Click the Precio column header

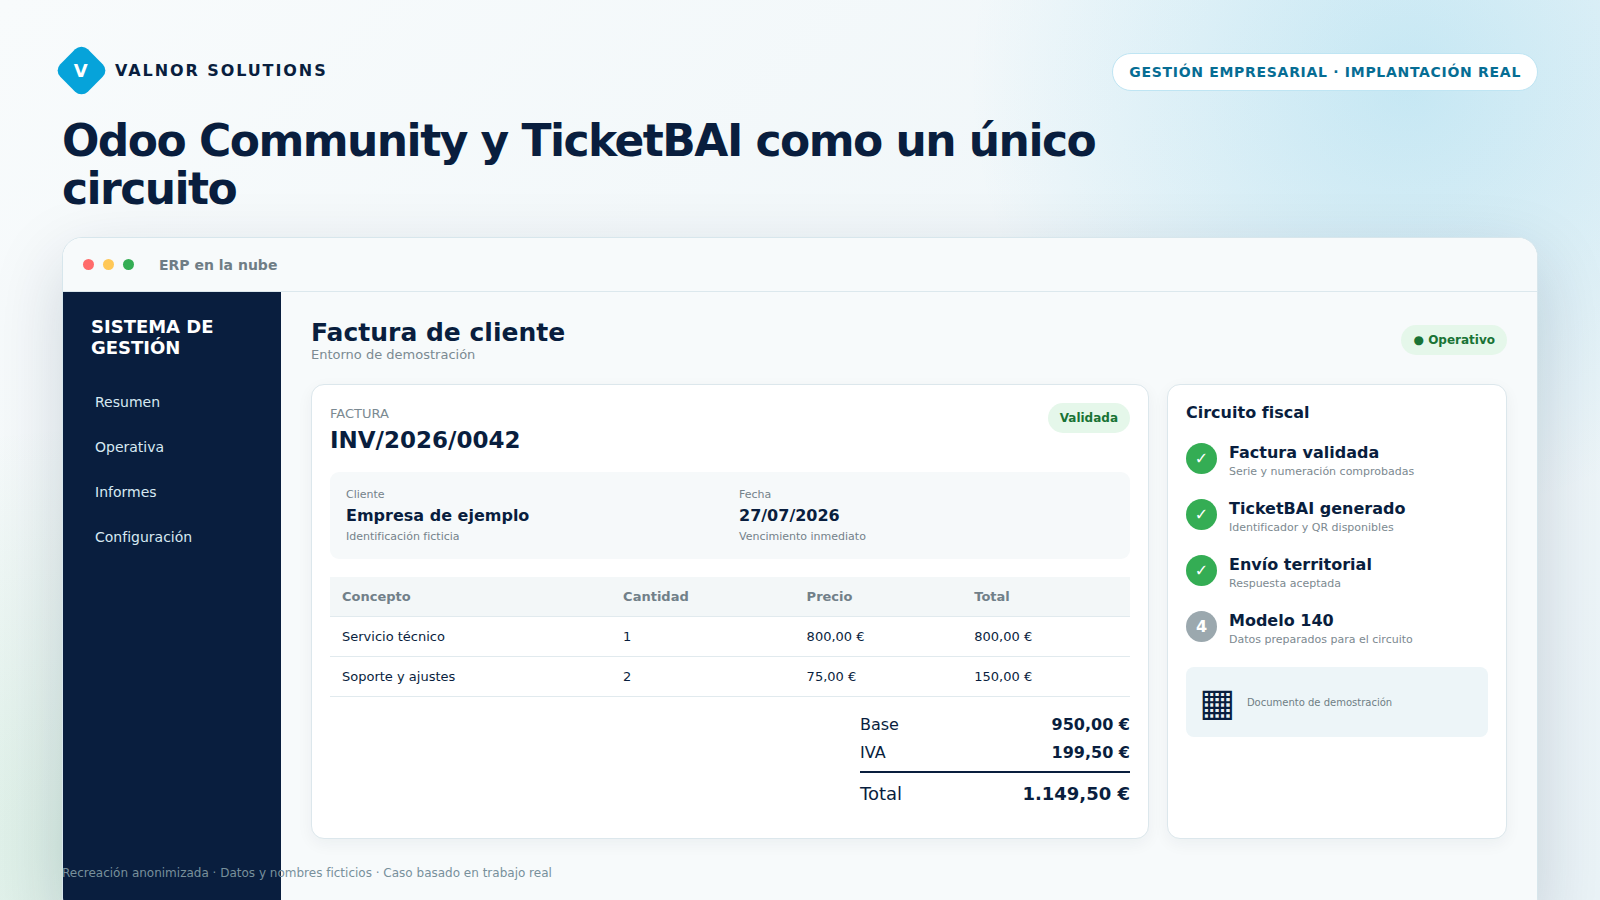[829, 597]
